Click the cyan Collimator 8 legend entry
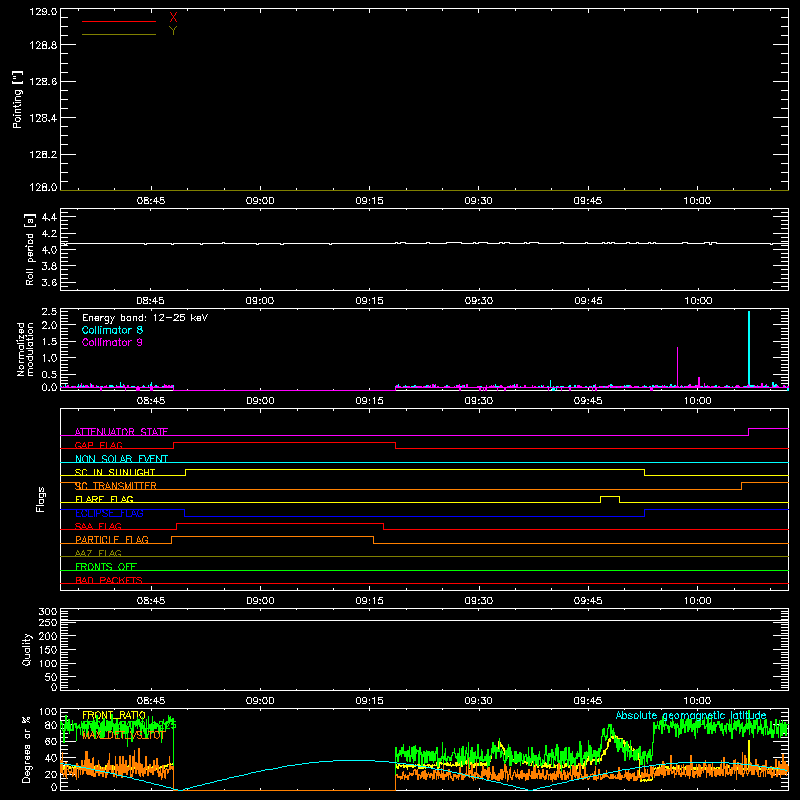 click(112, 330)
